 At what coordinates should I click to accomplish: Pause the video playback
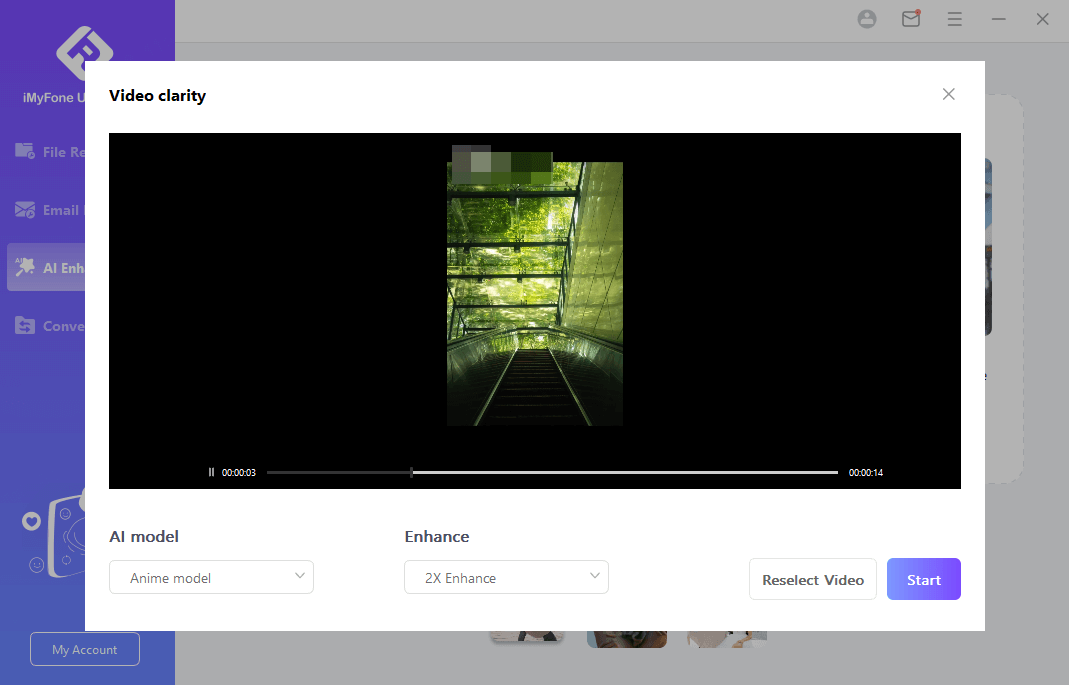[x=211, y=472]
